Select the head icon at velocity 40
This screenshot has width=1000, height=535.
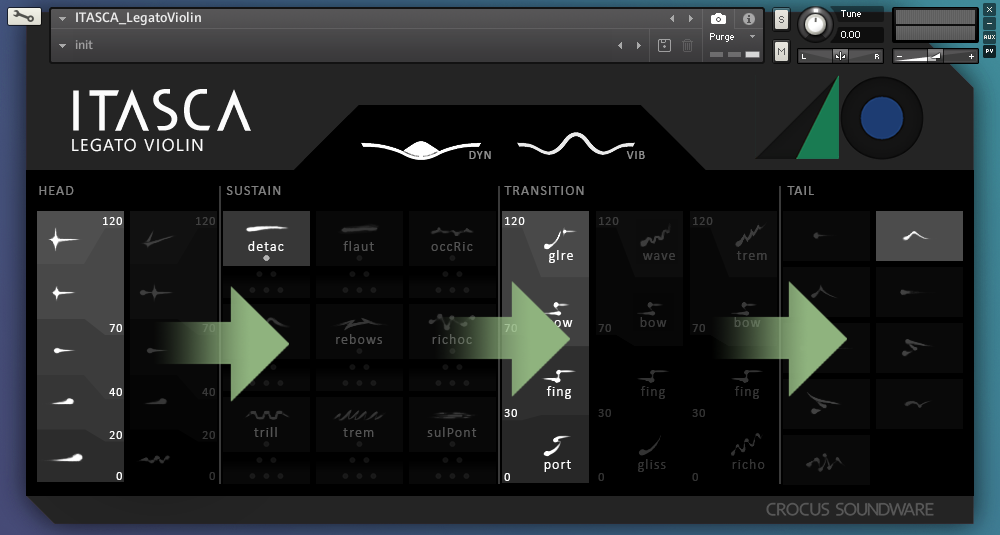pyautogui.click(x=64, y=401)
